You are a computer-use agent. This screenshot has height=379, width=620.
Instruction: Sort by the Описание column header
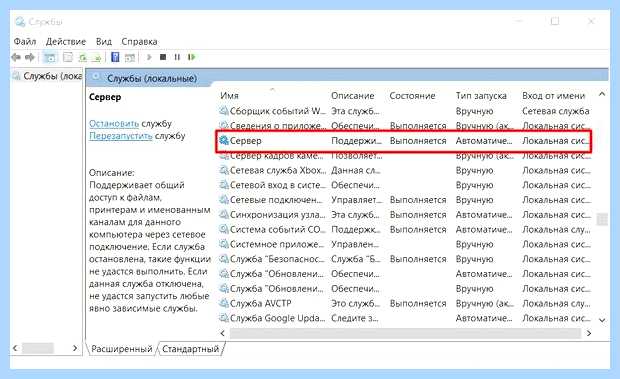[353, 96]
